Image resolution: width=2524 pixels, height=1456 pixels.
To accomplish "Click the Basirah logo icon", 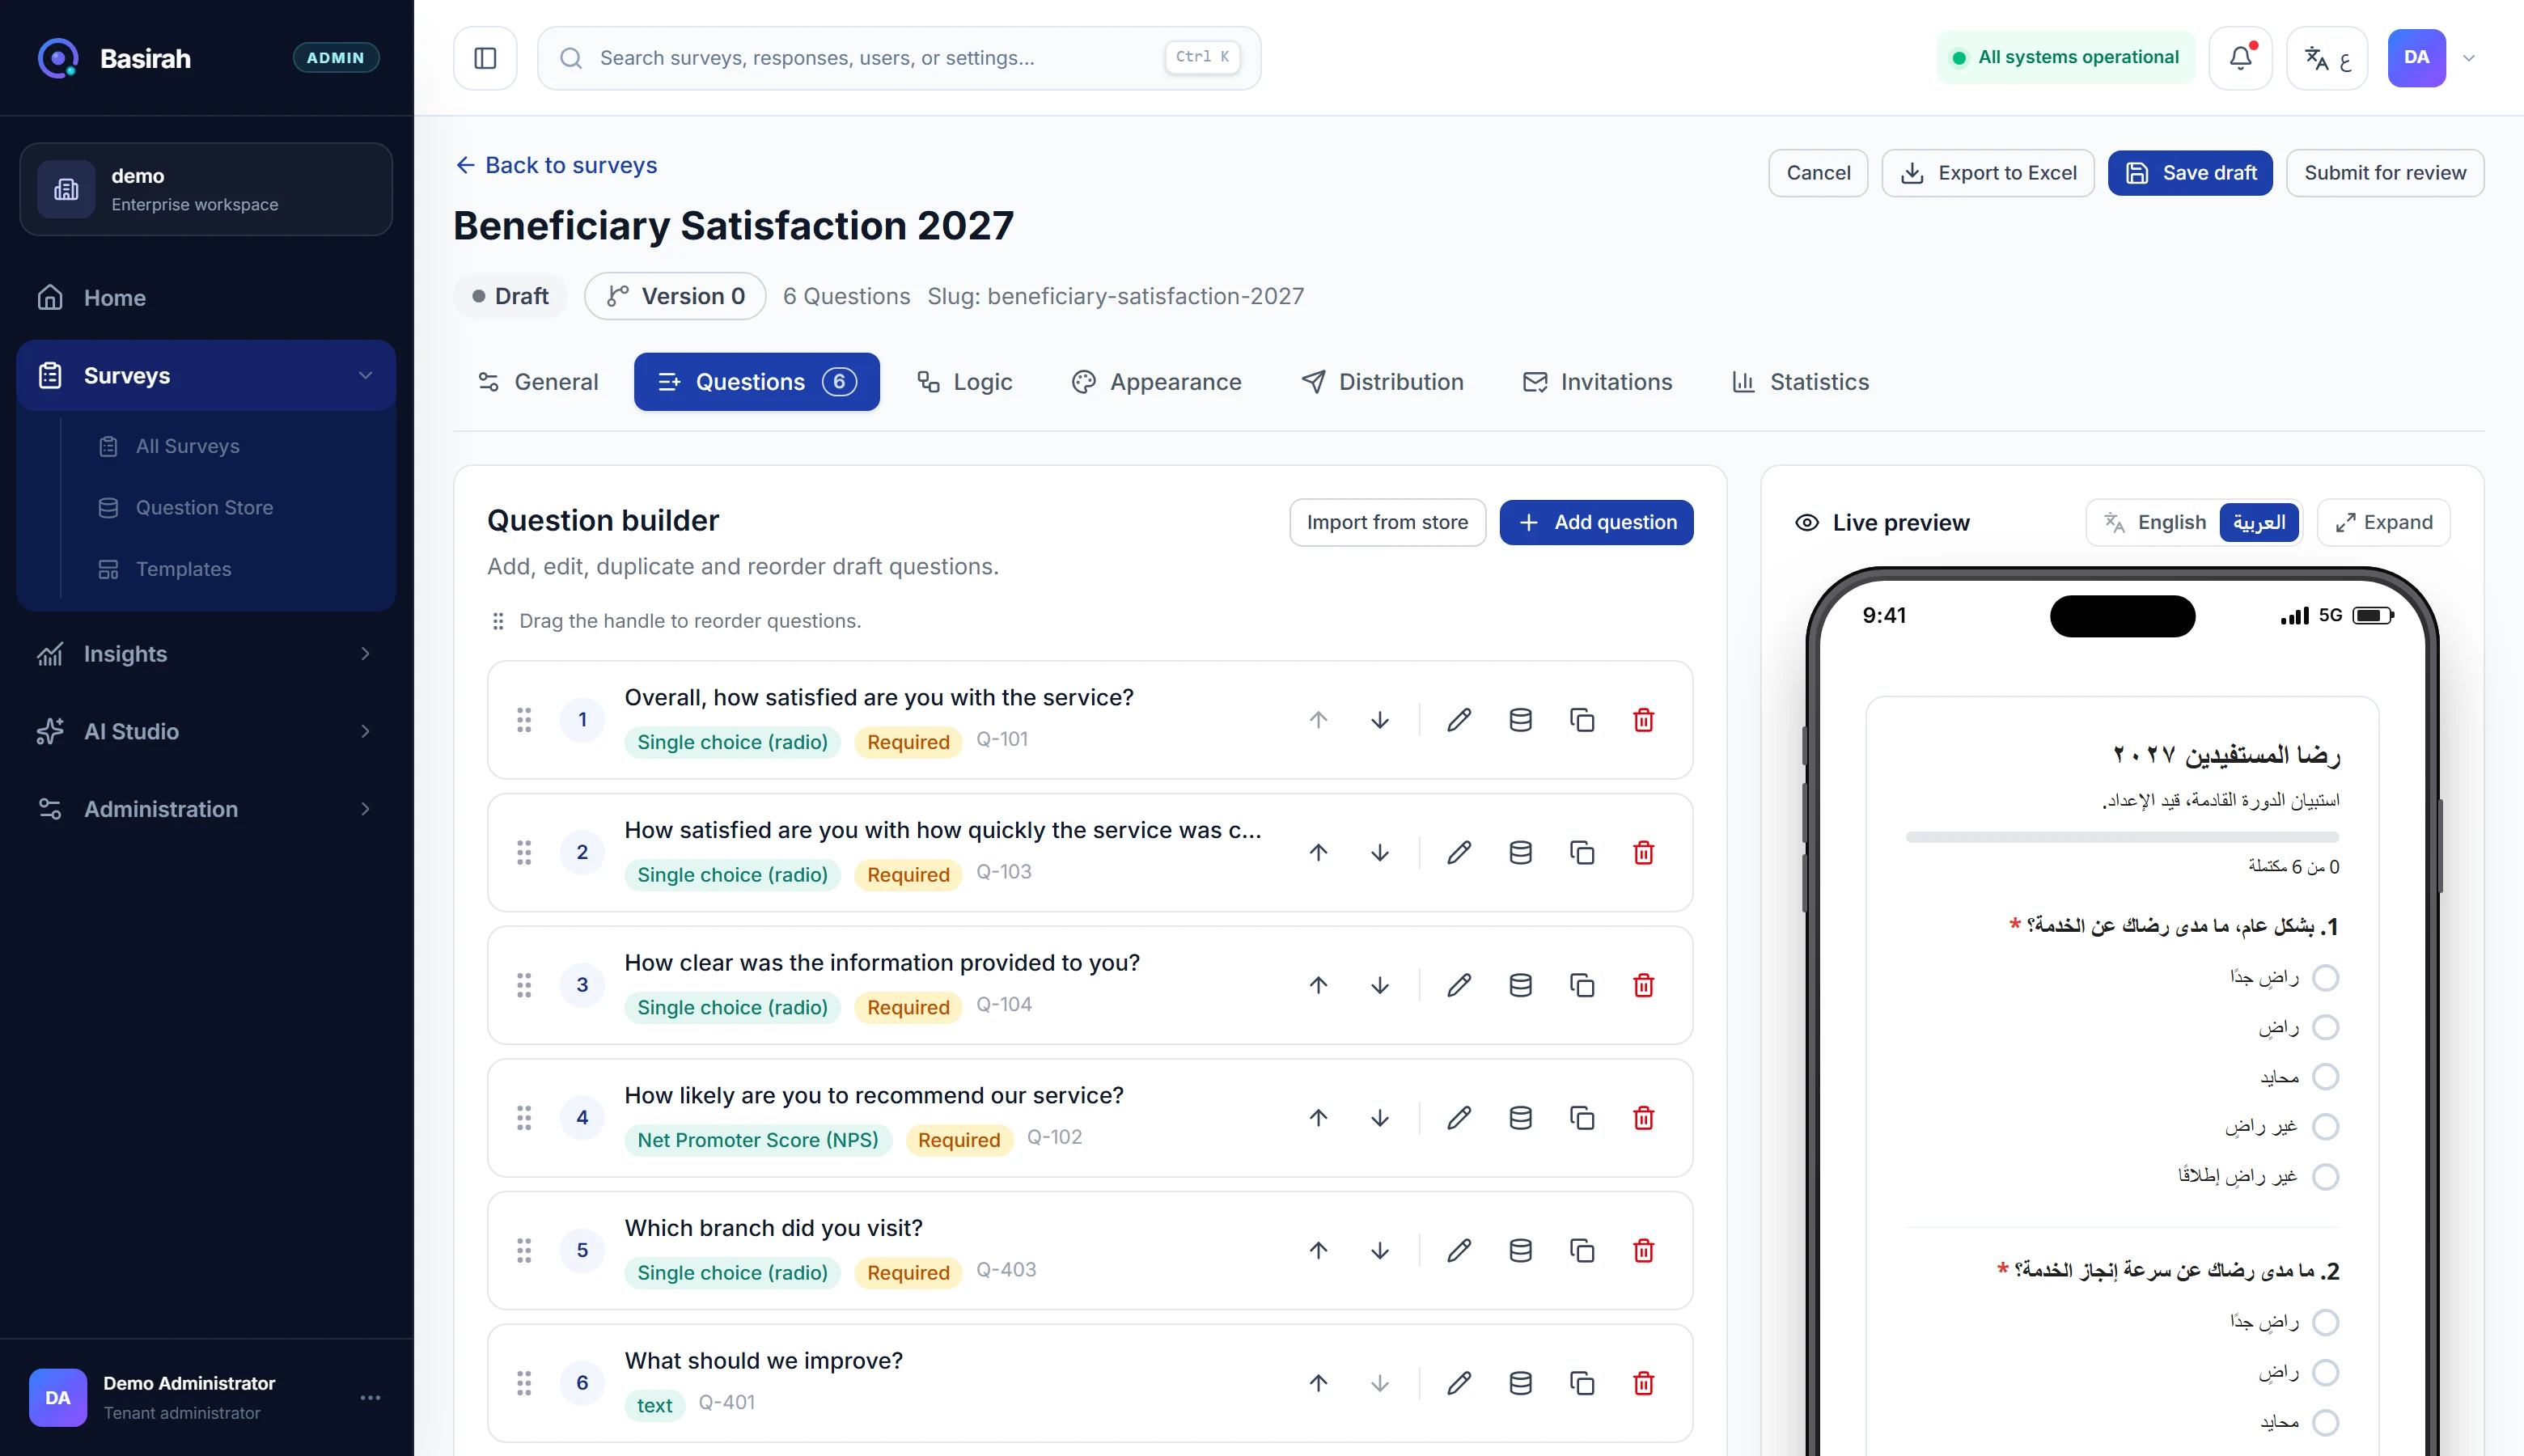I will 58,58.
